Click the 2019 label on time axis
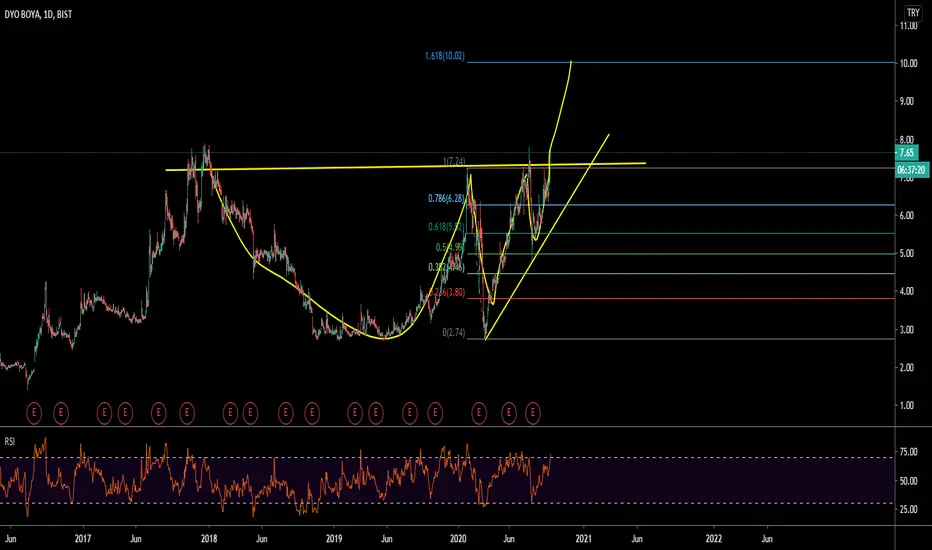The image size is (932, 550). pyautogui.click(x=334, y=539)
